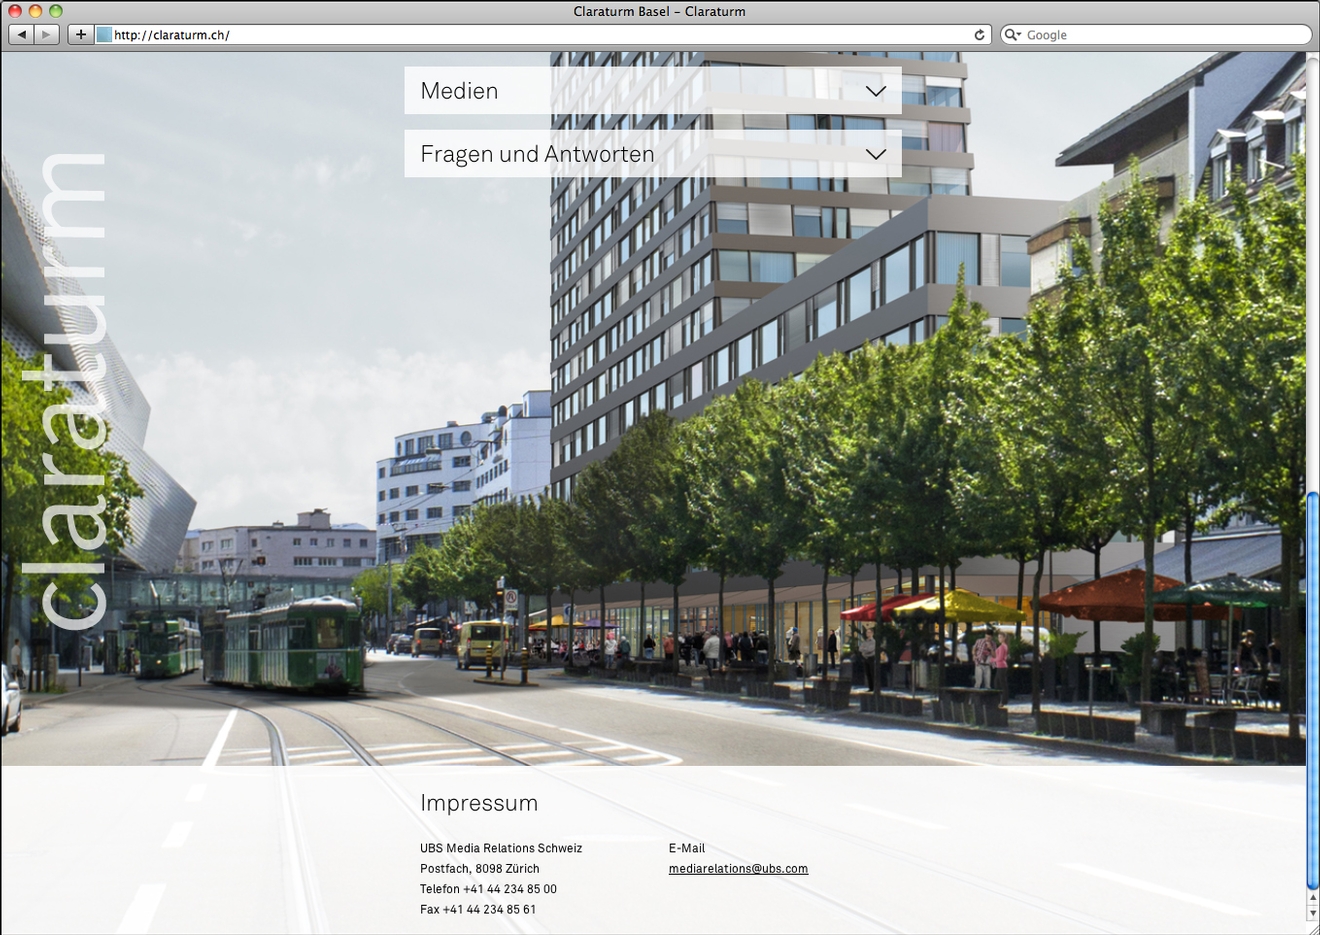This screenshot has width=1320, height=935.
Task: Click the scrollbar down arrow
Action: (x=1312, y=913)
